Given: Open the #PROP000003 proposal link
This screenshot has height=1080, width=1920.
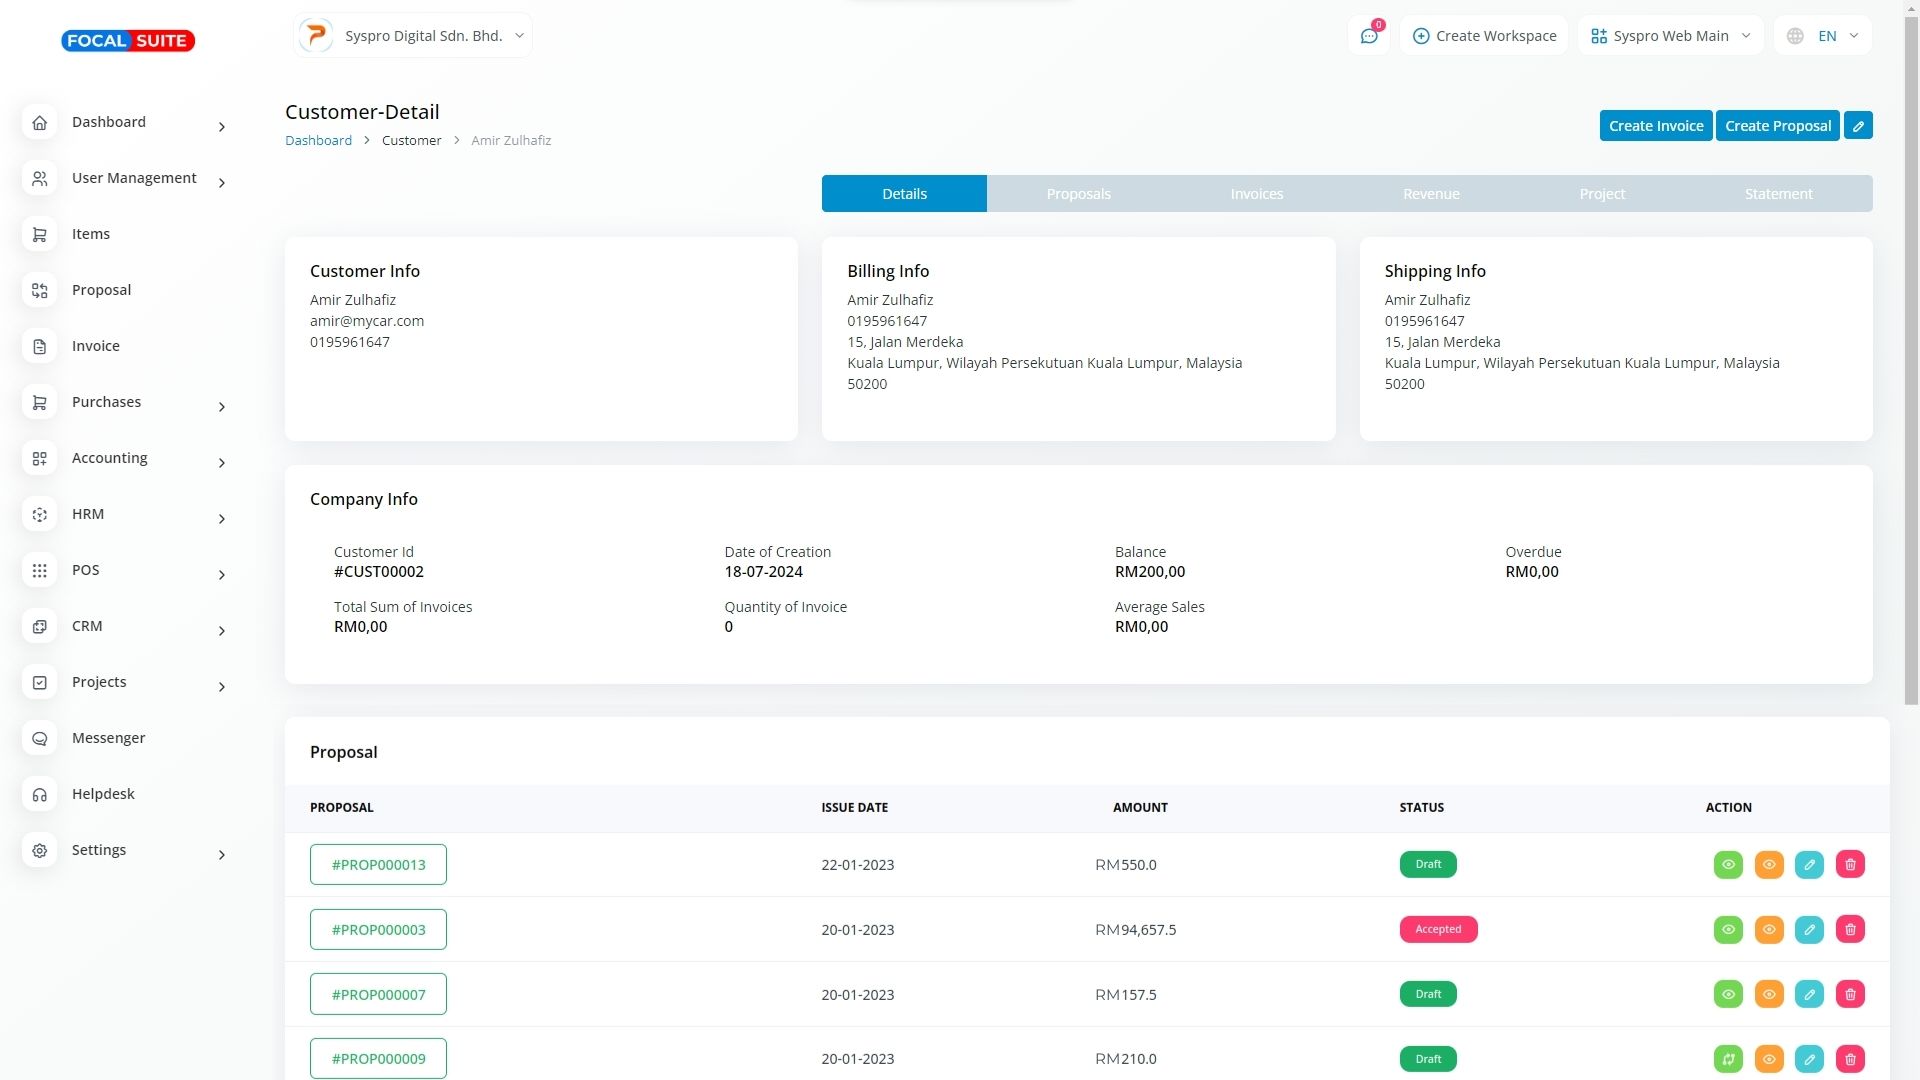Looking at the screenshot, I should pos(378,930).
